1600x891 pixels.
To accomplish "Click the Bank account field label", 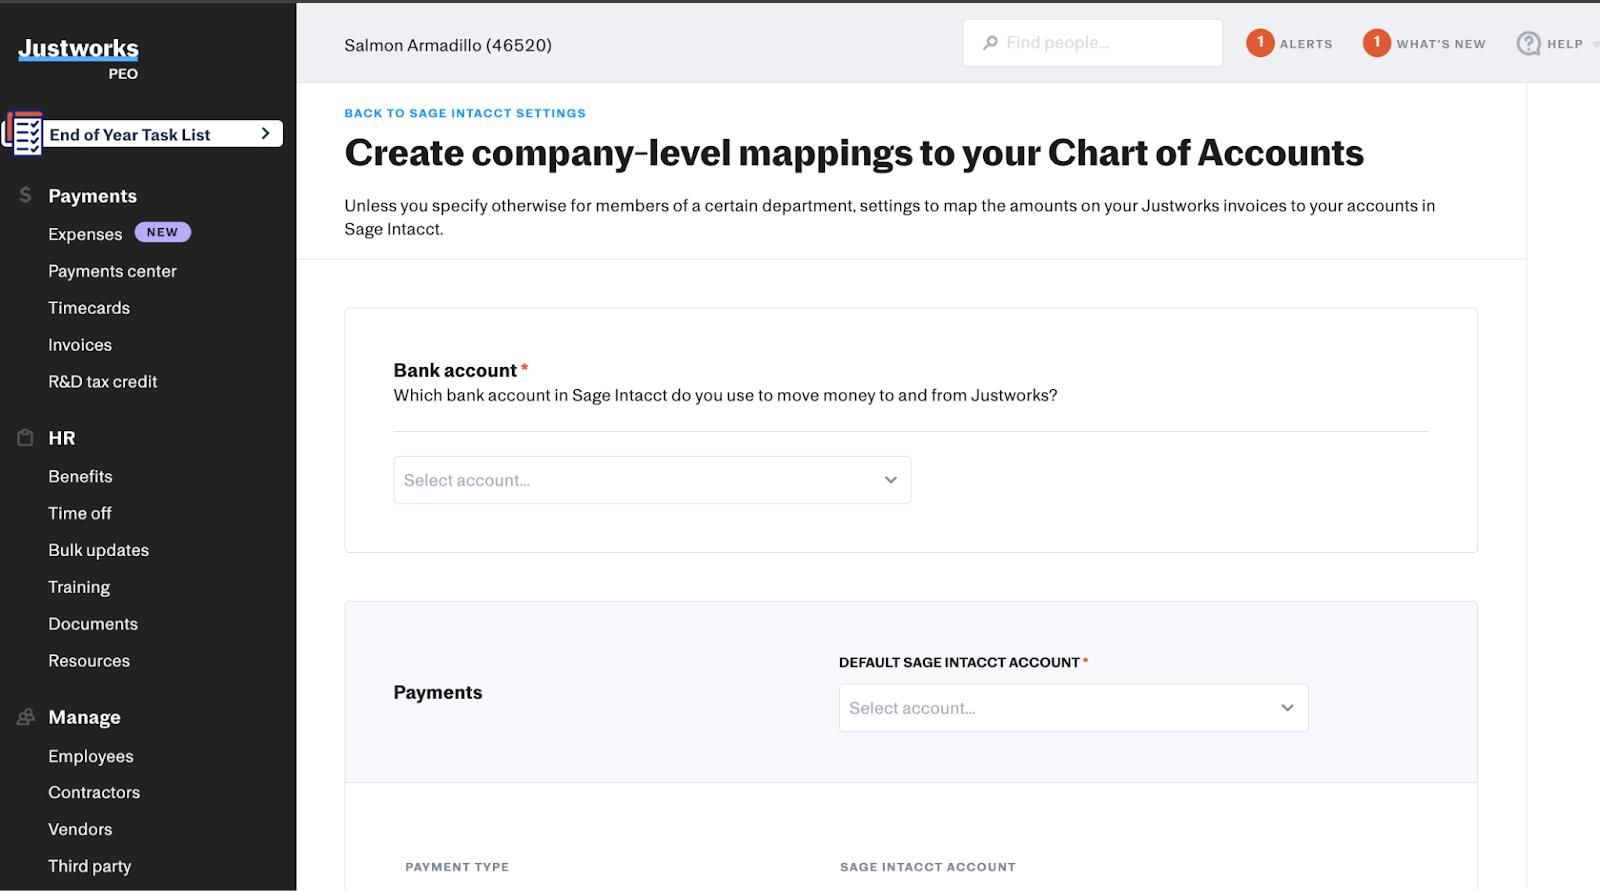I will click(x=455, y=370).
